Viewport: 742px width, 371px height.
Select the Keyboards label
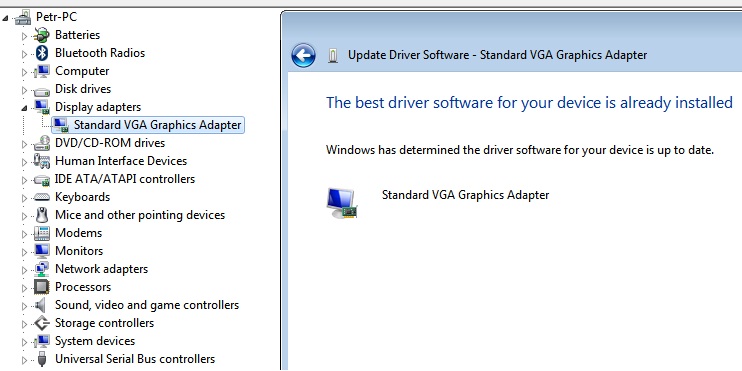82,197
